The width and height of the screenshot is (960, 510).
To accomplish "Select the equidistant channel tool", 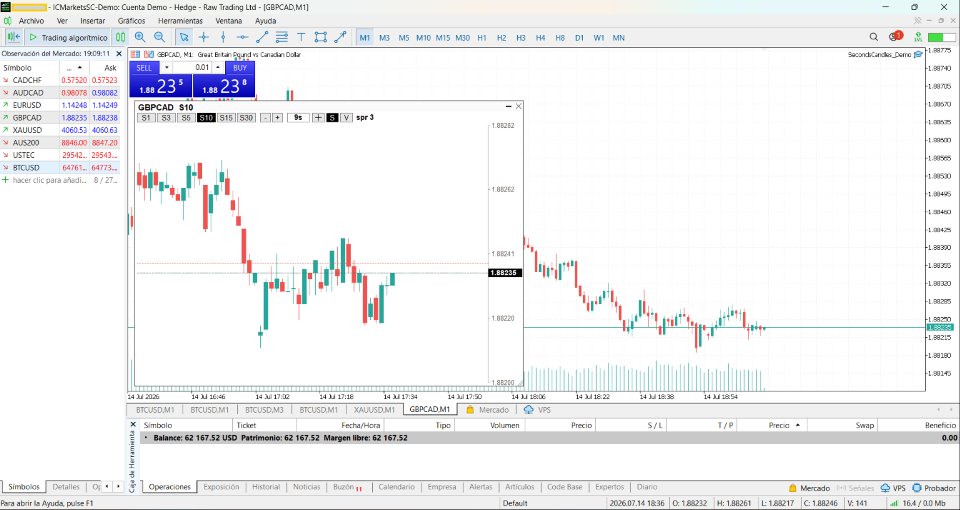I will click(282, 37).
